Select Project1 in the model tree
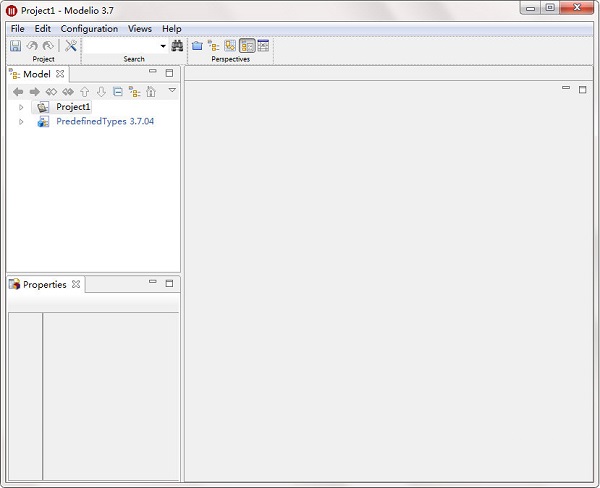The width and height of the screenshot is (600, 488). [73, 107]
